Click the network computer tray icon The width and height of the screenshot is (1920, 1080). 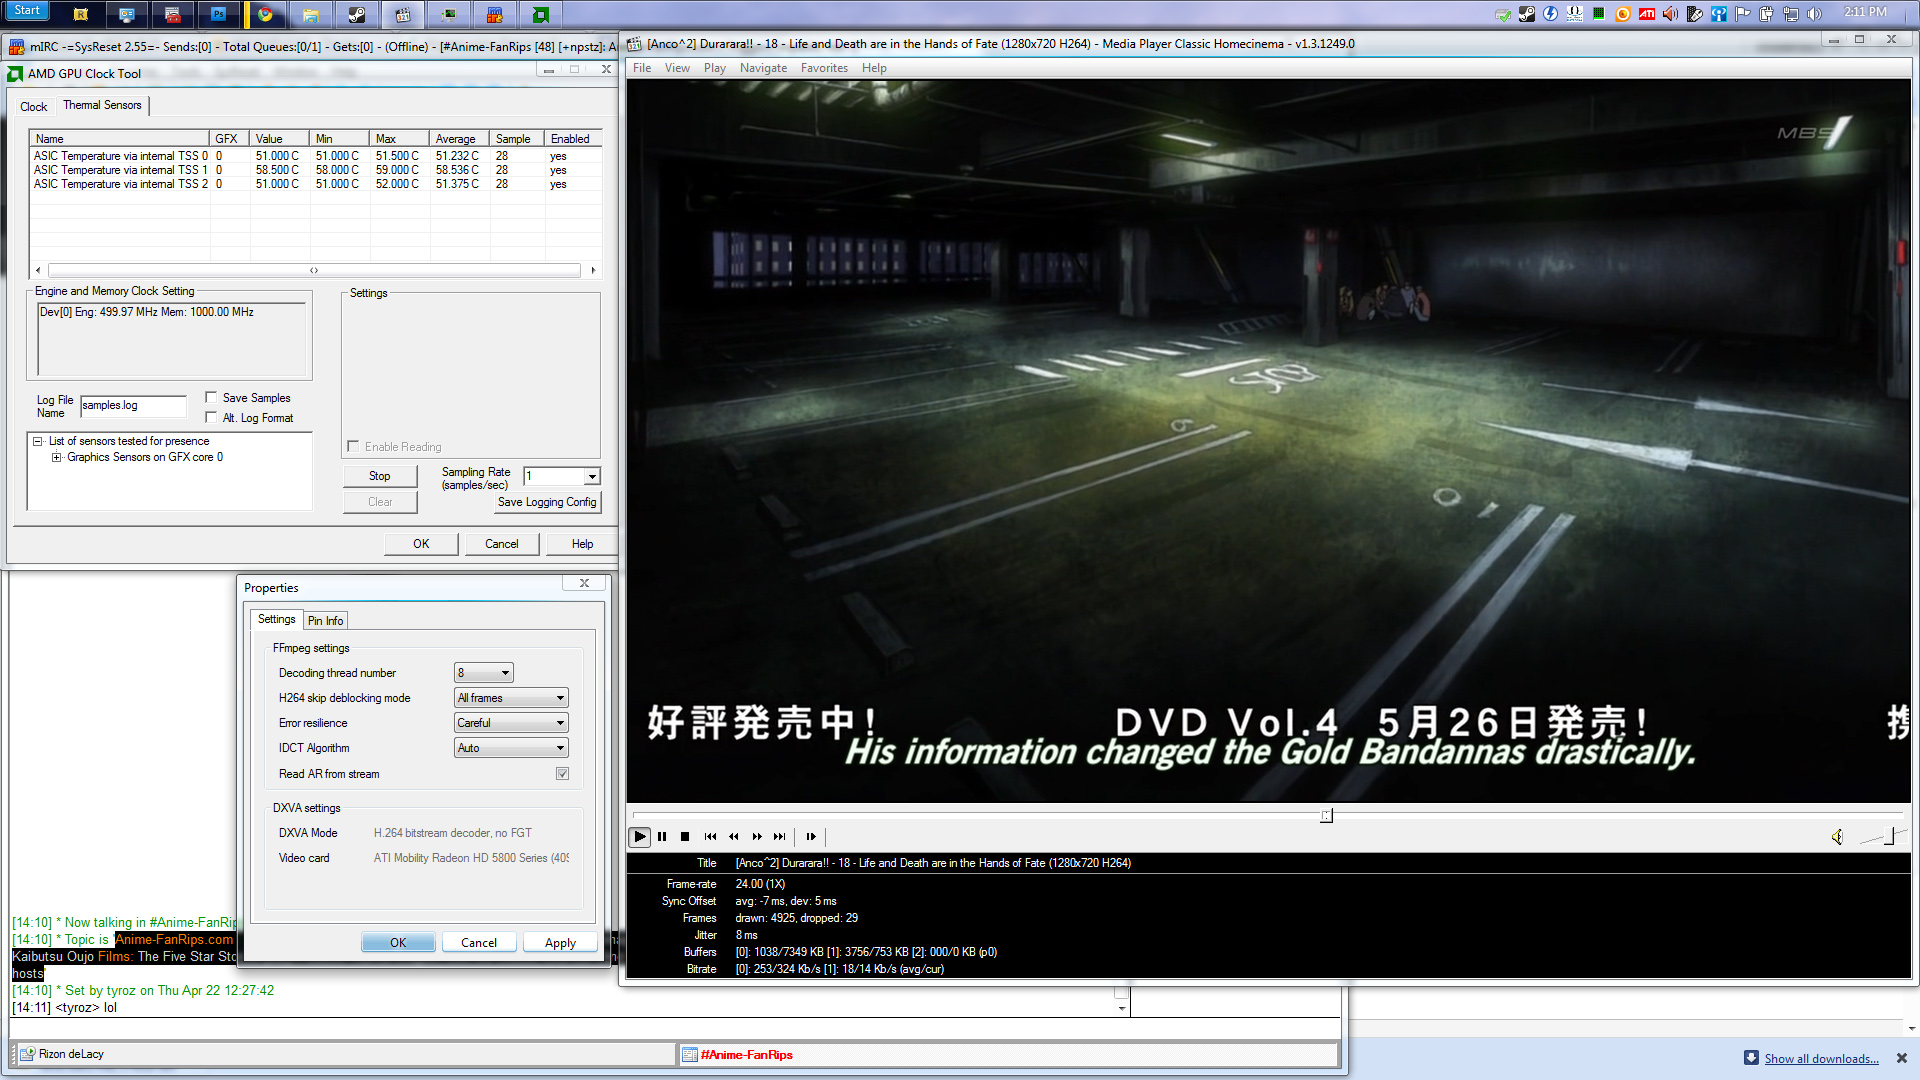click(x=1791, y=14)
